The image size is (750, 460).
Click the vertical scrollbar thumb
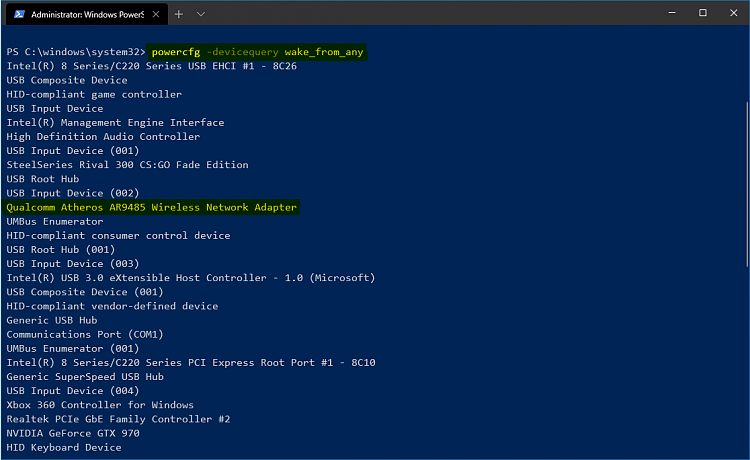pos(747,184)
